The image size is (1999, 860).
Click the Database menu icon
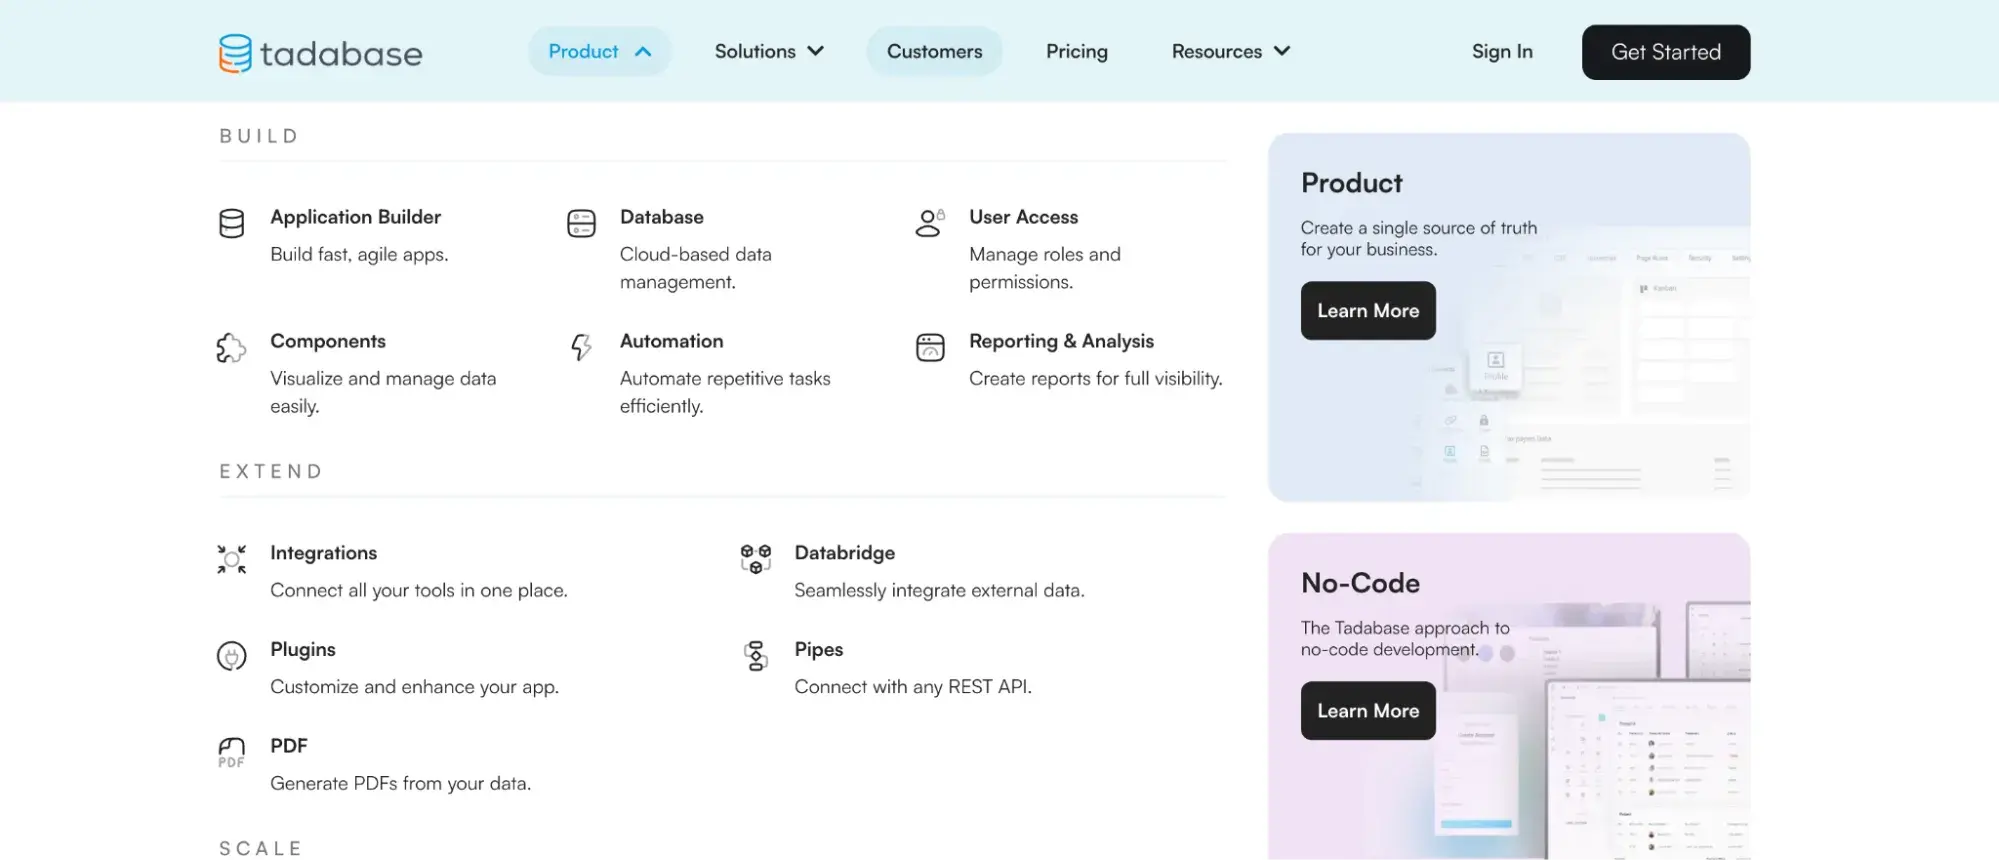point(581,223)
